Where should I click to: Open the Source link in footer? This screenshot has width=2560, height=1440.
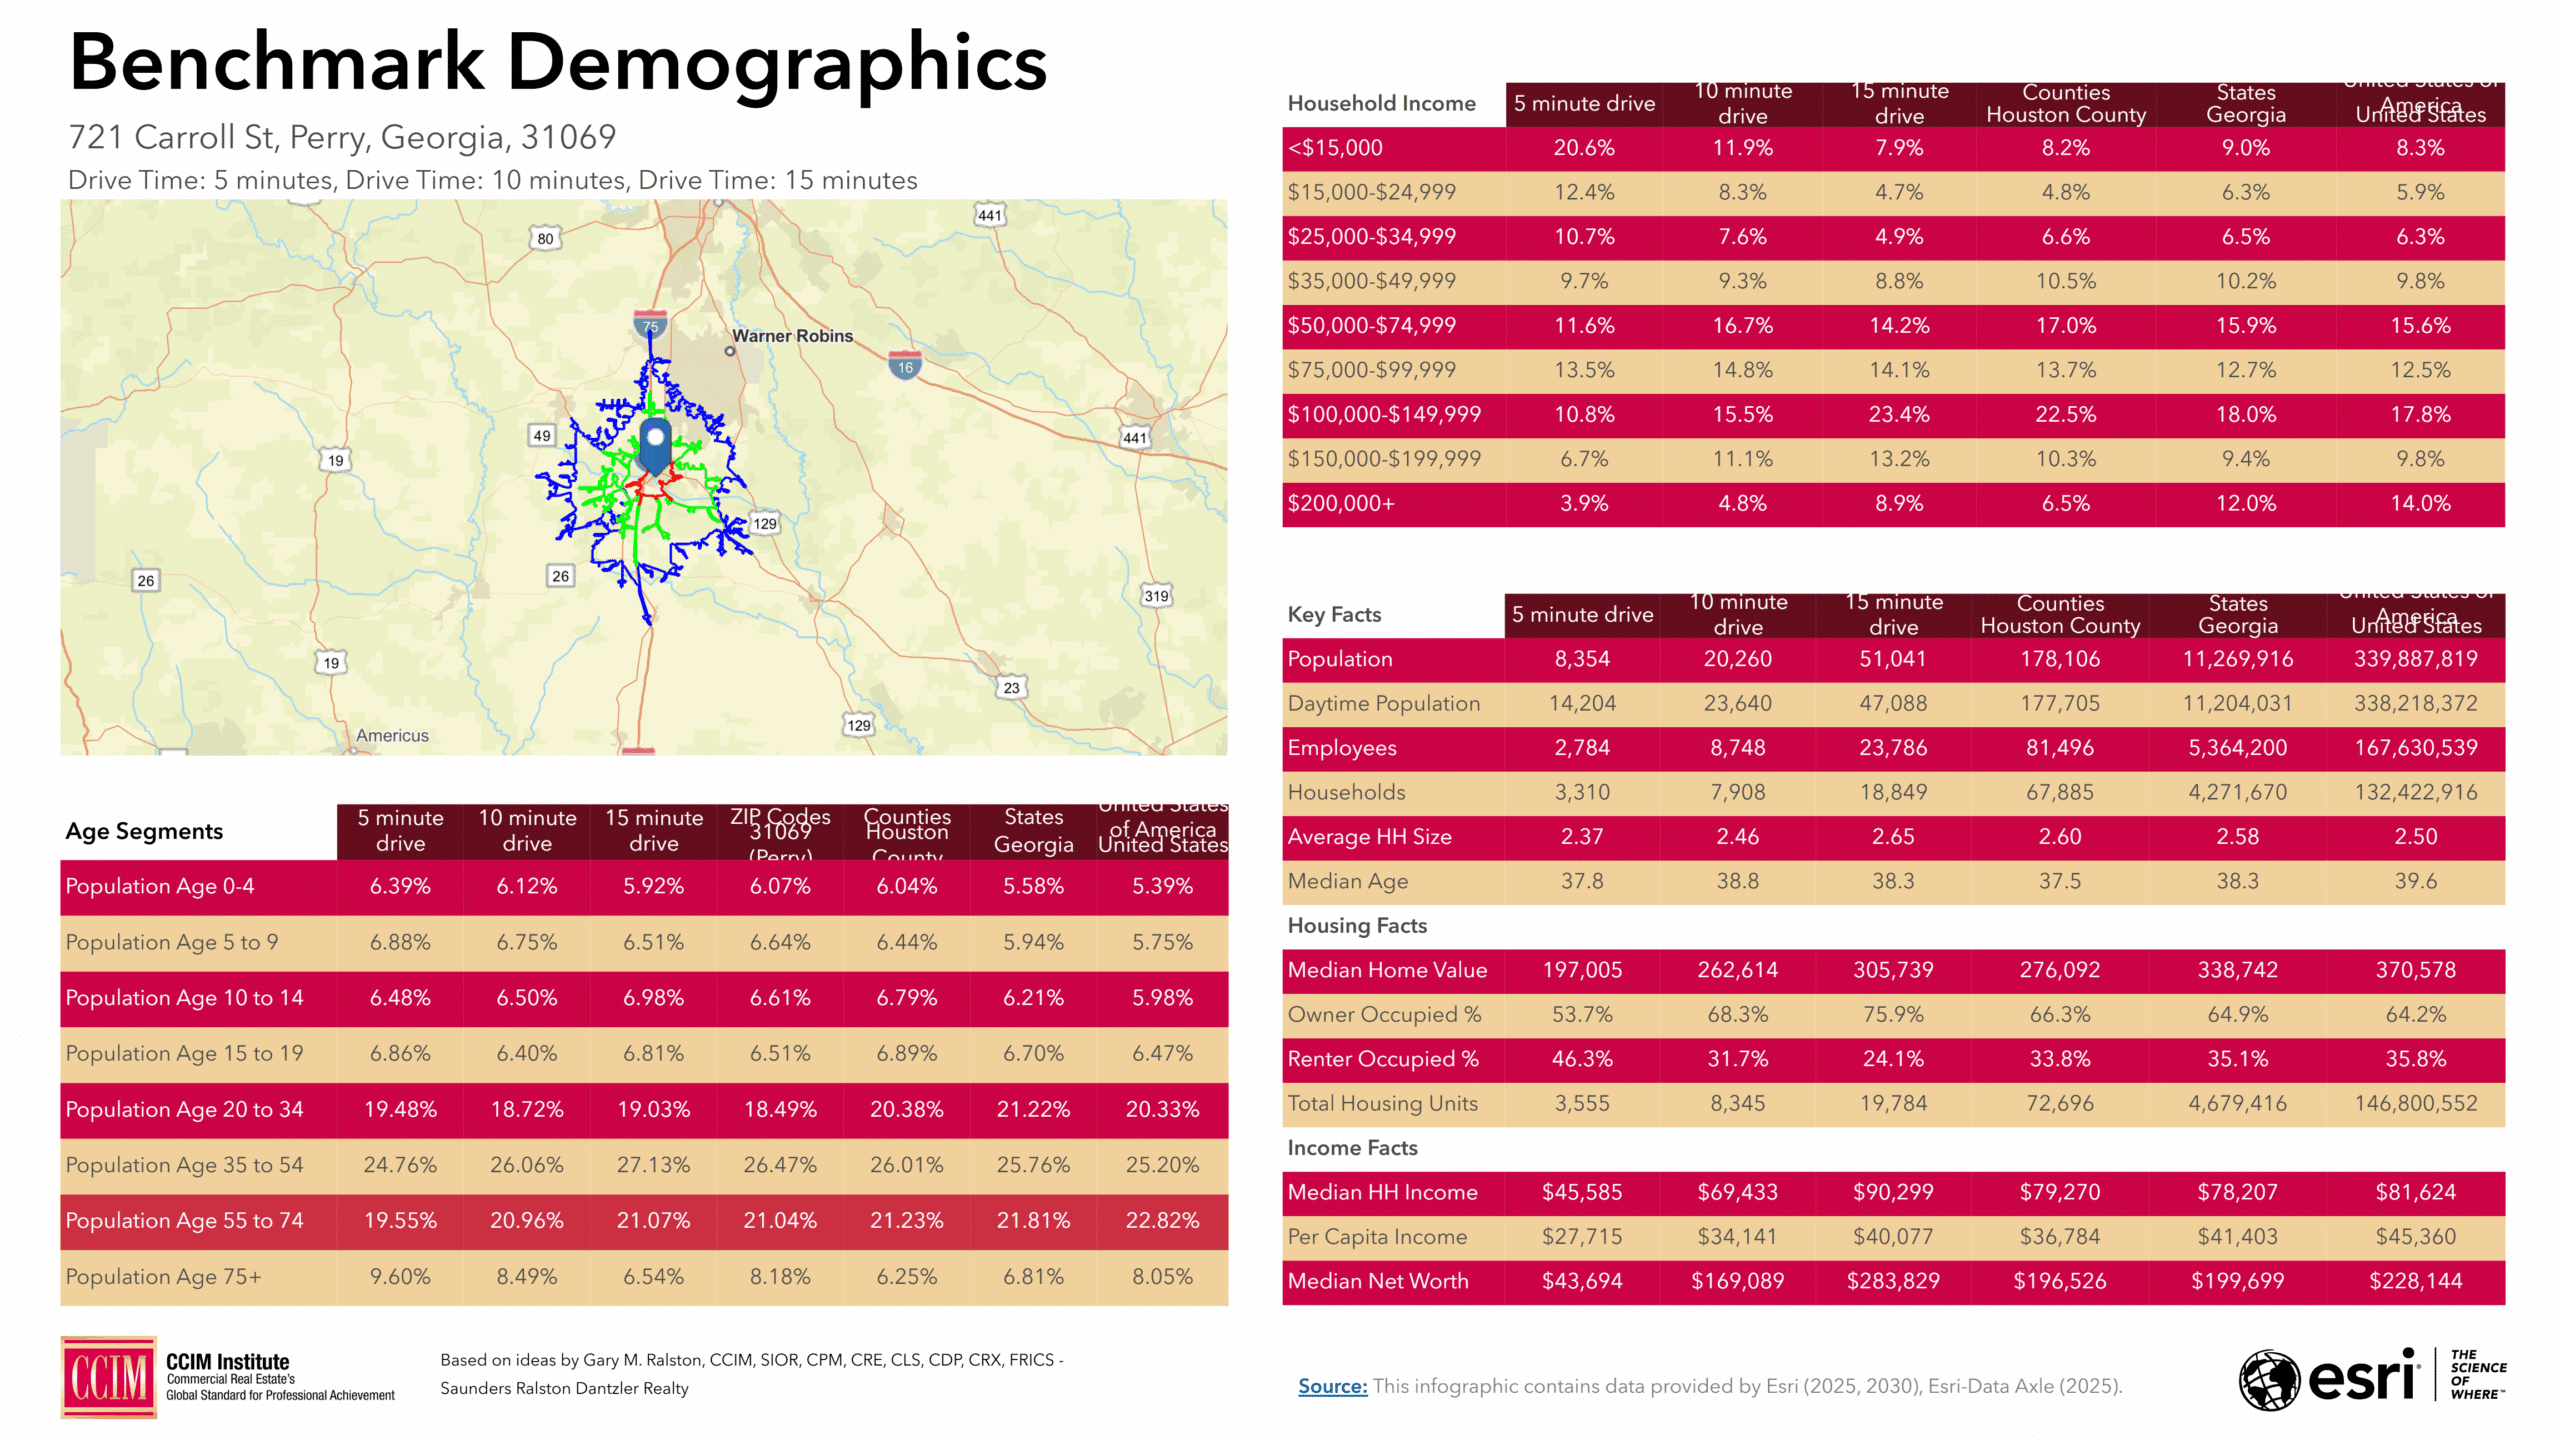[x=1332, y=1386]
